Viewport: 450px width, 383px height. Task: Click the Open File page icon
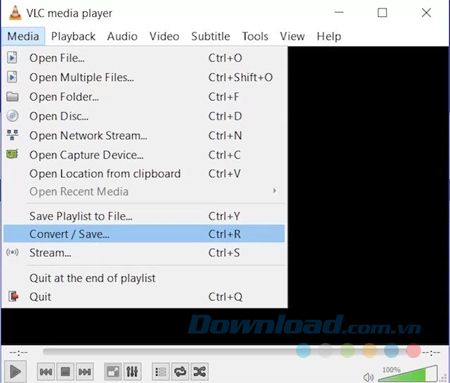pyautogui.click(x=12, y=58)
